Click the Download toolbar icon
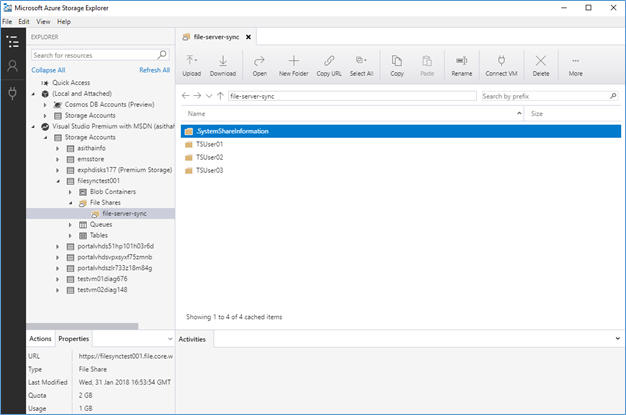Viewport: 626px width, 415px height. coord(223,66)
